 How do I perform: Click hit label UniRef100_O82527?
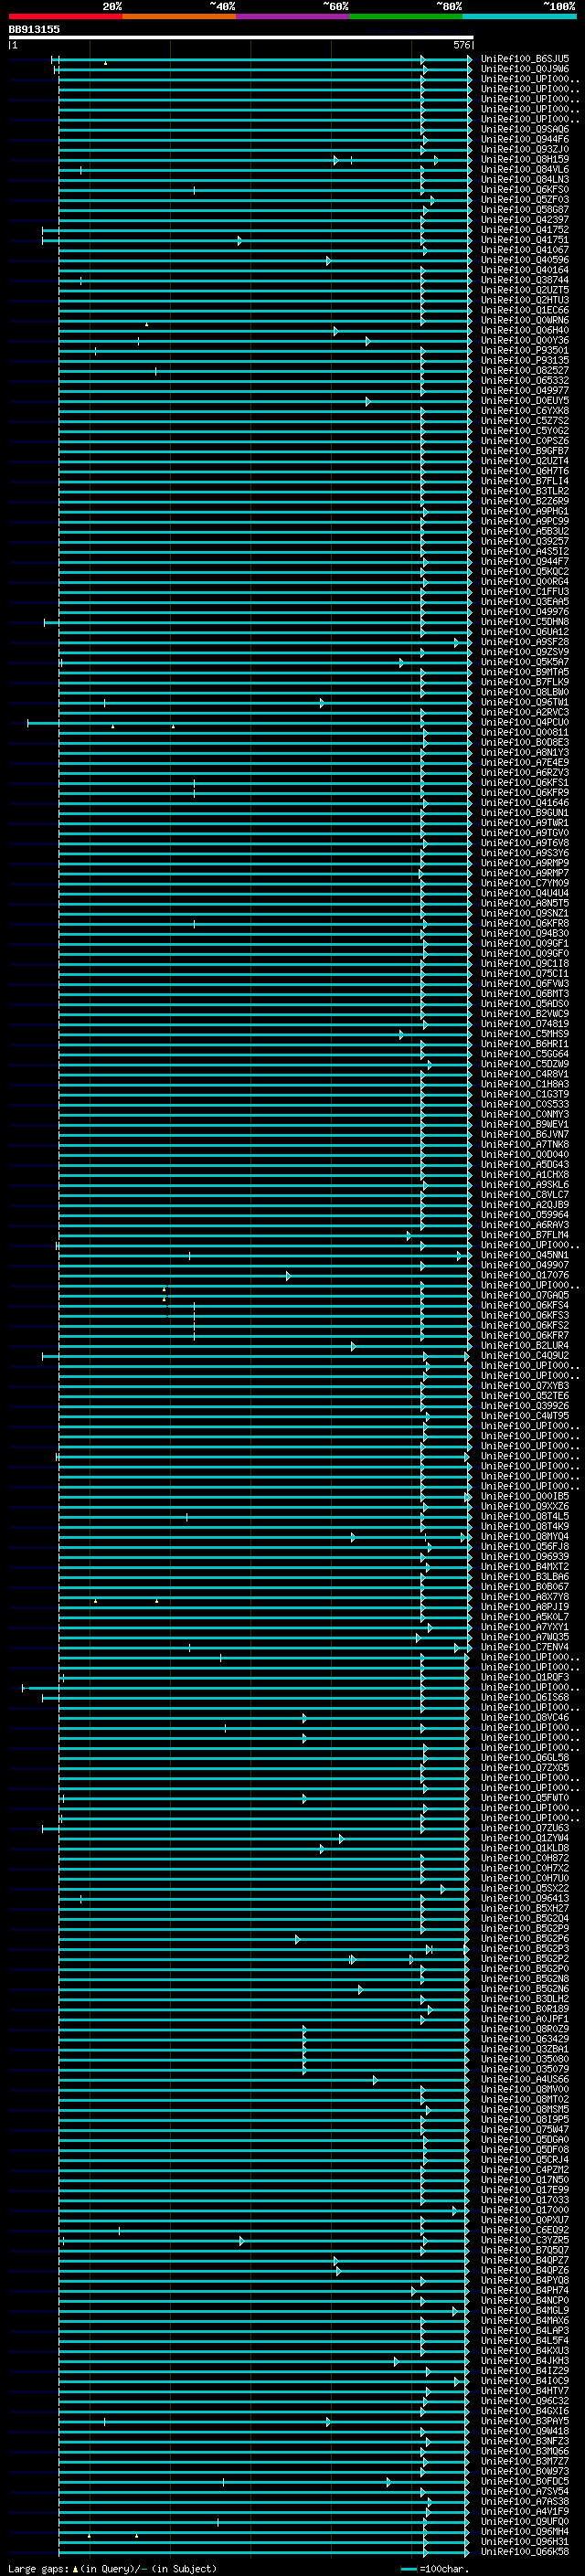[525, 371]
